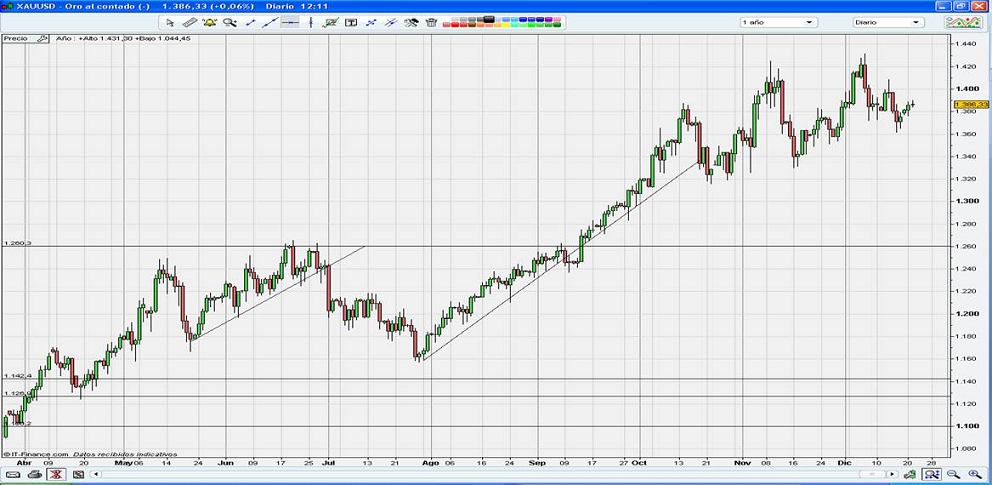This screenshot has width=992, height=485.
Task: Click the zoom out magnifier icon
Action: tap(953, 474)
